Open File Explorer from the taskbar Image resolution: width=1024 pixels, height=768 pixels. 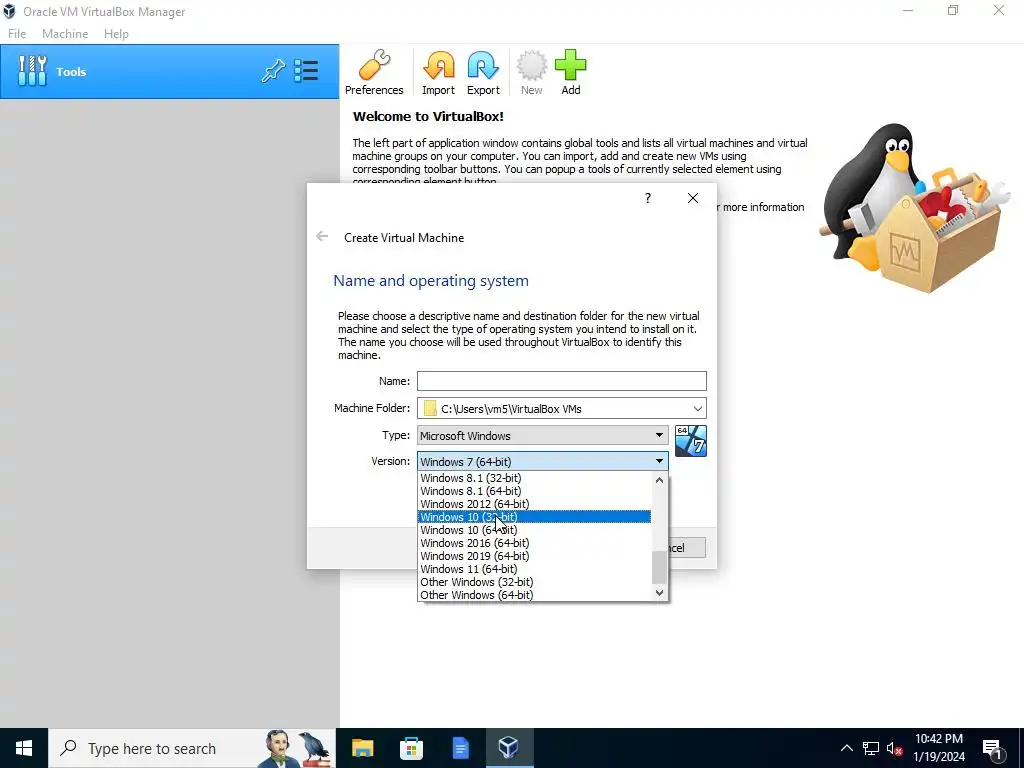click(362, 748)
